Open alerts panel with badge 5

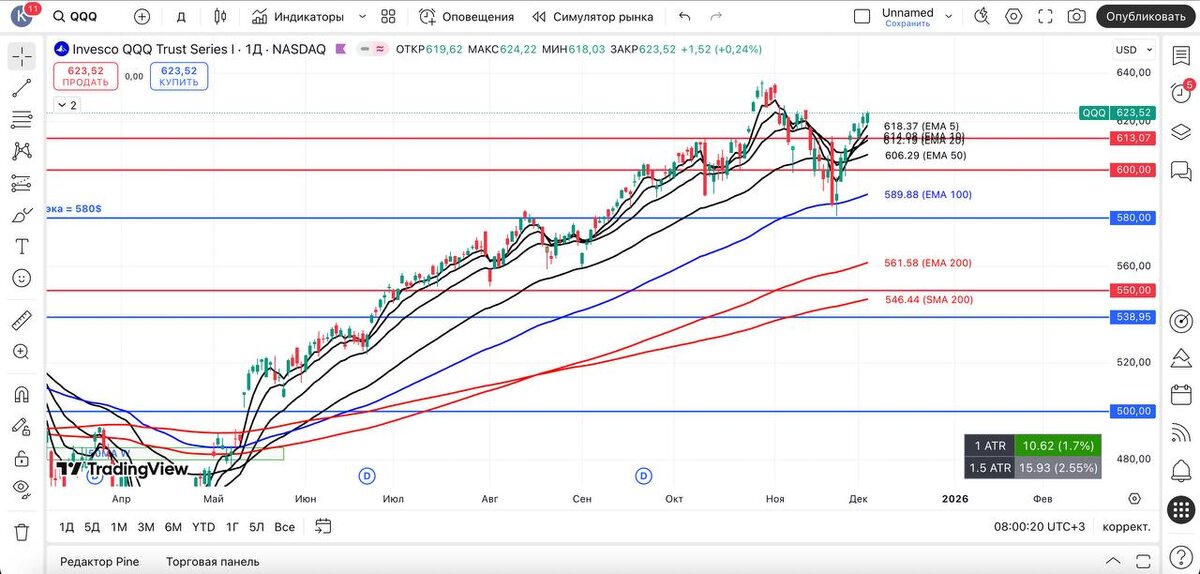tap(1181, 92)
